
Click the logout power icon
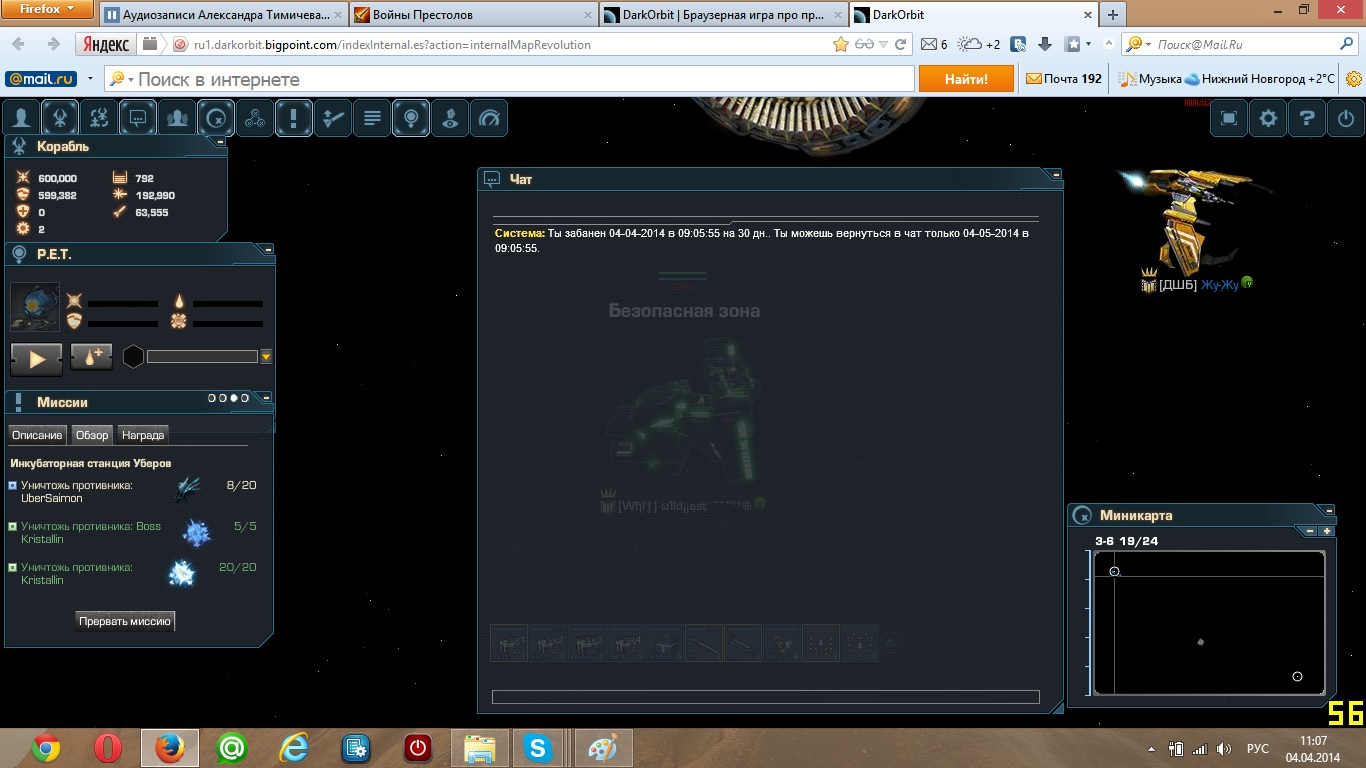click(1346, 118)
